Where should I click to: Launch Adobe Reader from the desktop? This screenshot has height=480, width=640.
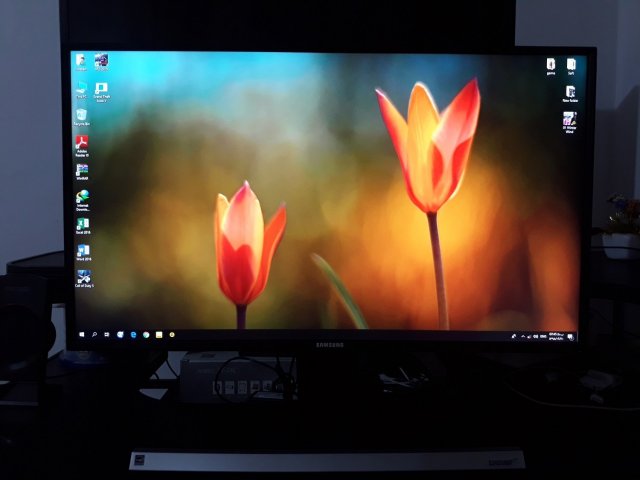click(x=82, y=144)
